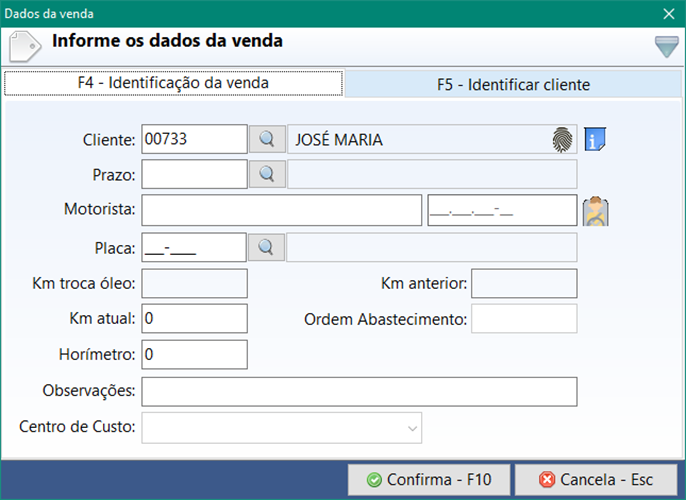
Task: Close the Dados da venda window
Action: (x=668, y=14)
